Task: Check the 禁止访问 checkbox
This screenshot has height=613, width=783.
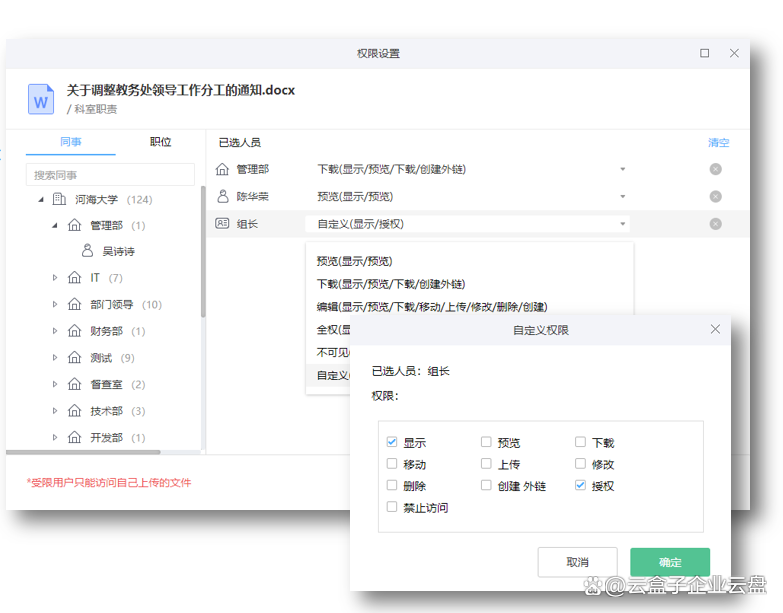Action: [391, 507]
